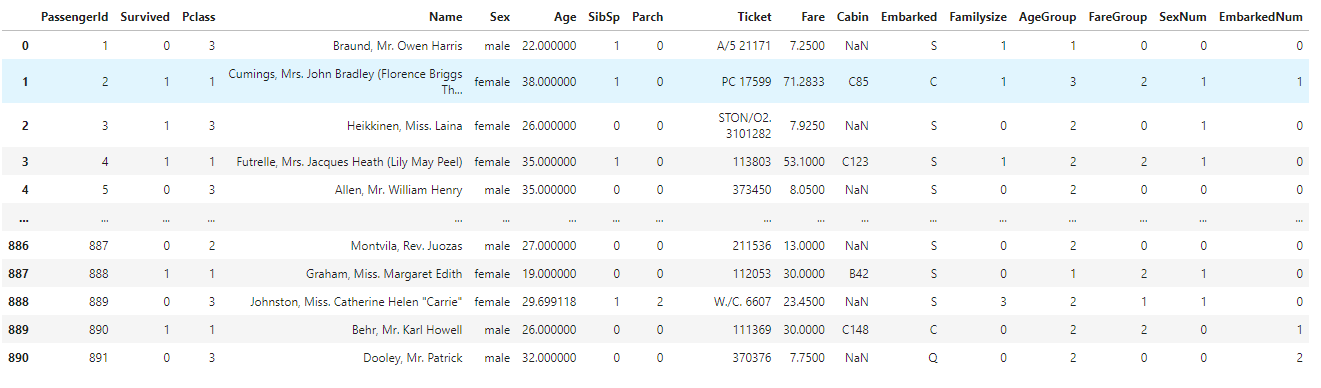Click fare value 13.0000

click(x=804, y=245)
